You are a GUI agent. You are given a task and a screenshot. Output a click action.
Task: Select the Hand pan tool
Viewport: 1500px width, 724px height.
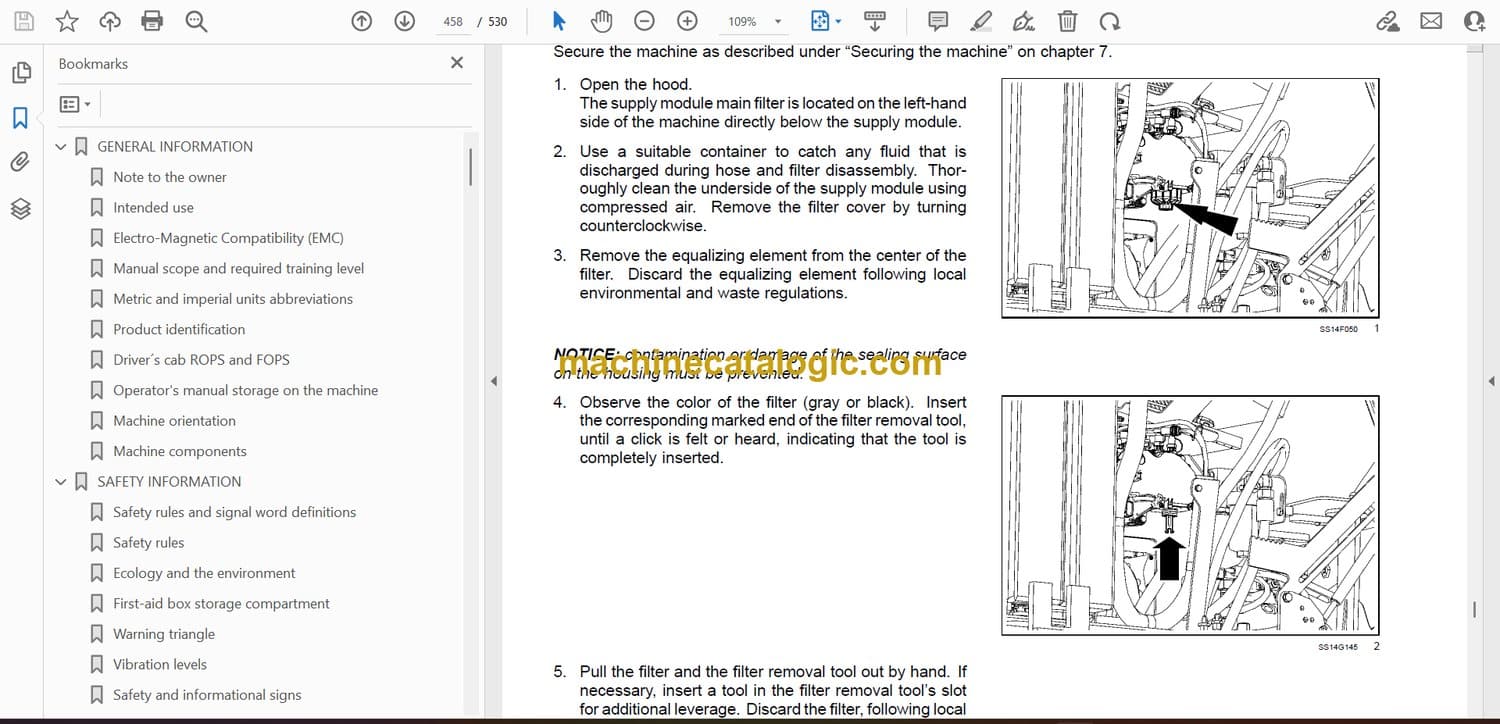pyautogui.click(x=601, y=21)
